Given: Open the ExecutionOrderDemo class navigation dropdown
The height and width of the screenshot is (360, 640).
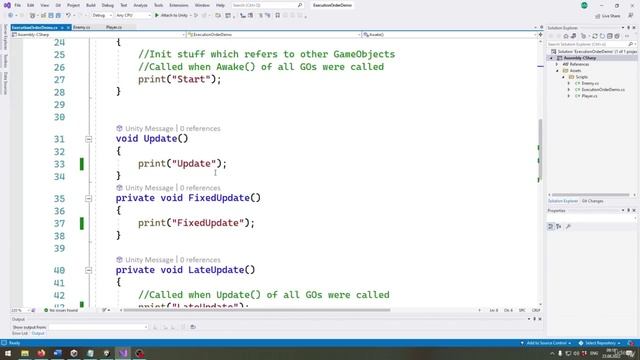Looking at the screenshot, I should tap(273, 35).
